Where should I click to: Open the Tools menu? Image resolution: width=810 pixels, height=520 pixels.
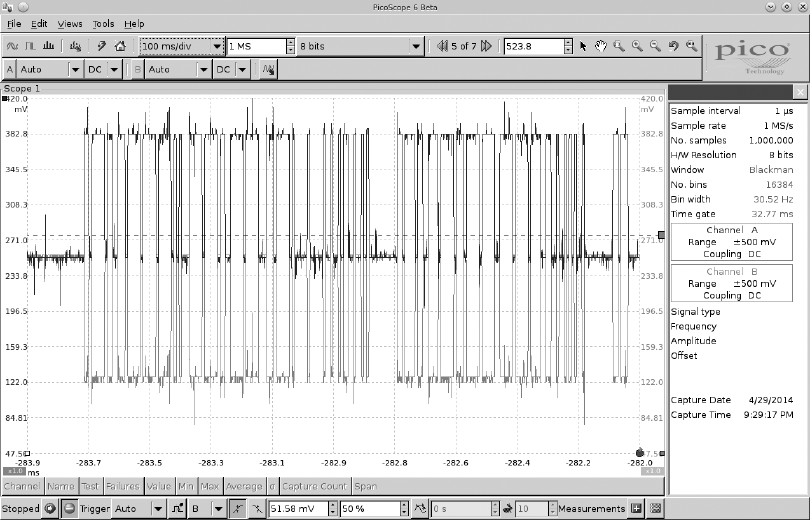[x=103, y=24]
